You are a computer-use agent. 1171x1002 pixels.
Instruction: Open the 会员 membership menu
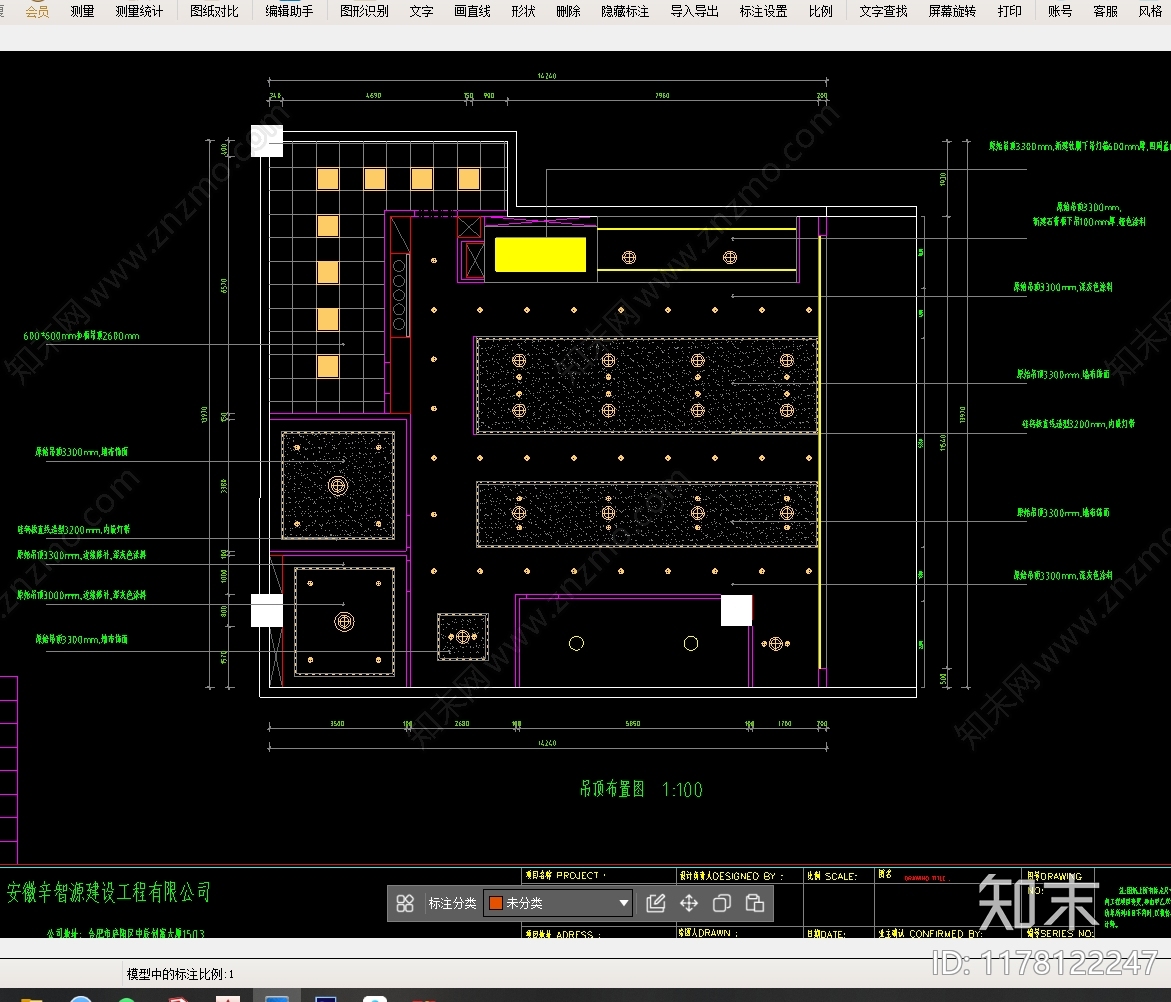point(37,11)
